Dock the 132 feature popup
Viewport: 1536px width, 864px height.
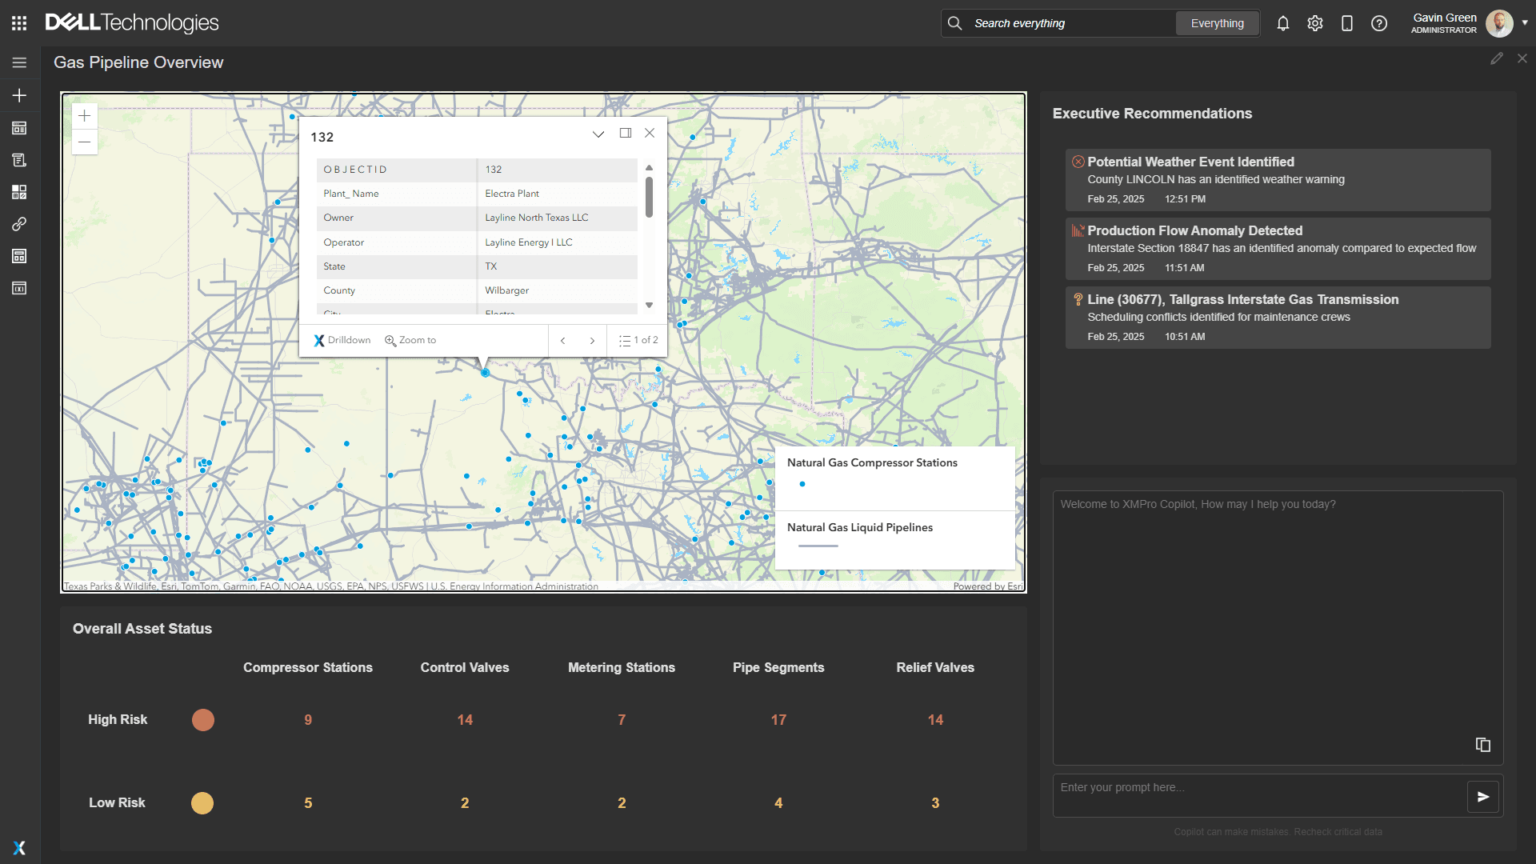point(625,133)
